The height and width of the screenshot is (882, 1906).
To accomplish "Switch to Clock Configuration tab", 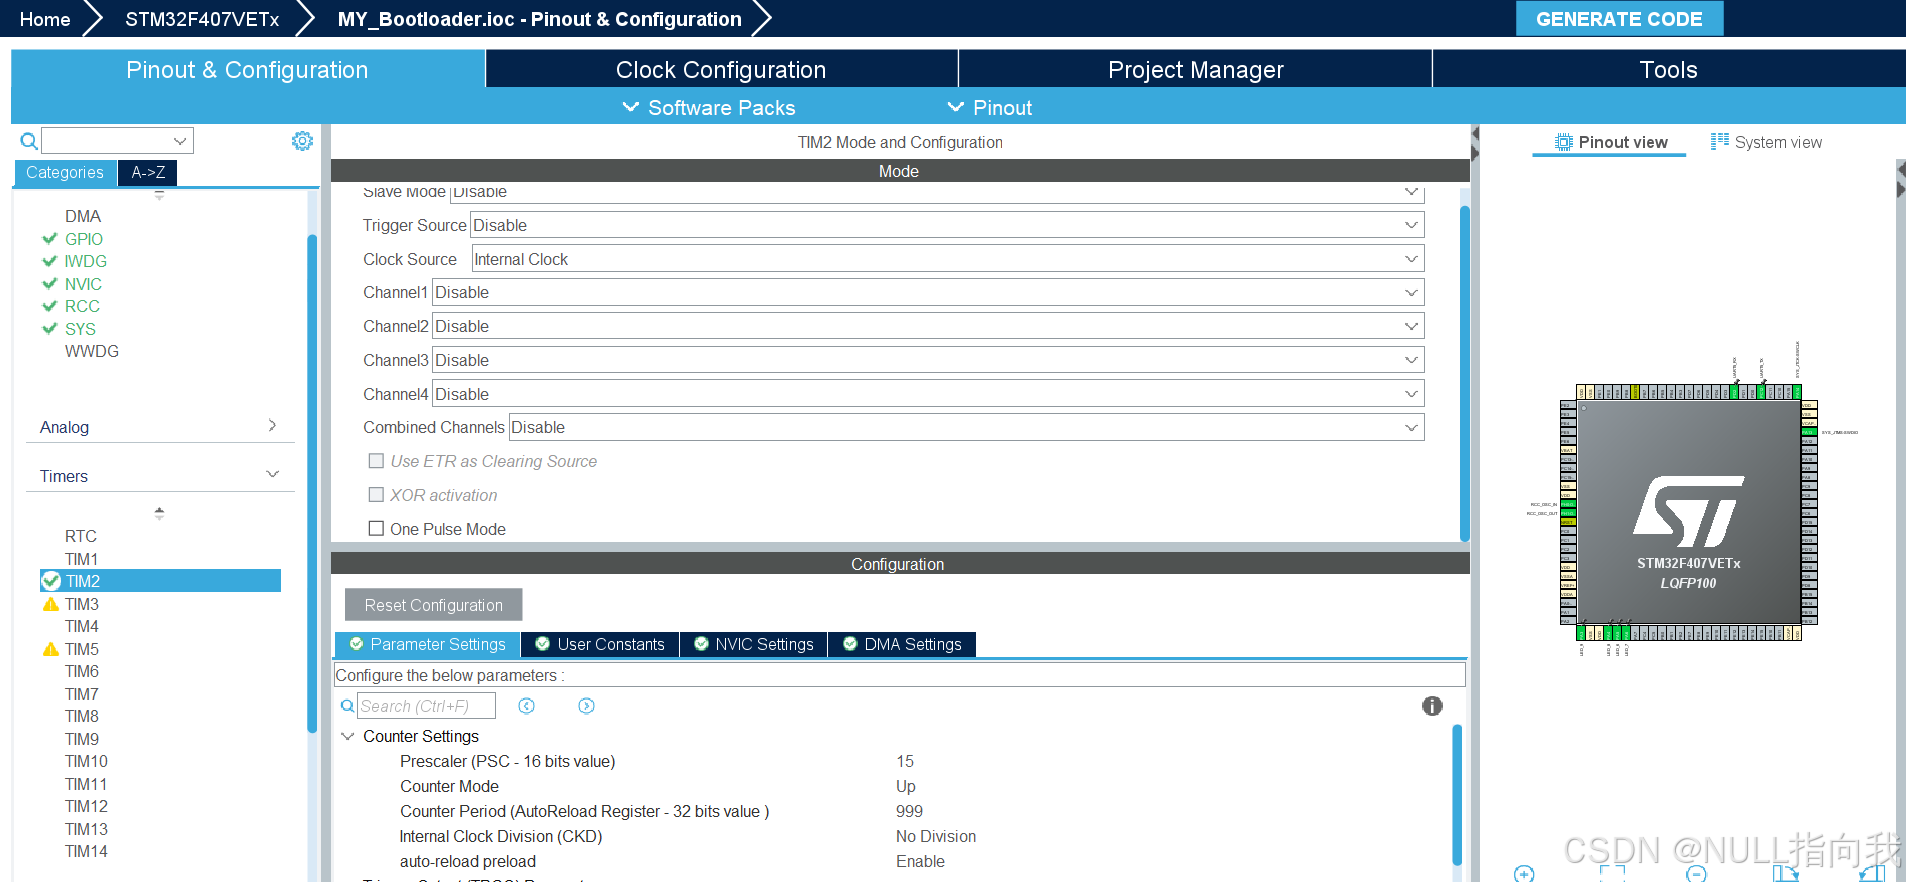I will pos(721,69).
